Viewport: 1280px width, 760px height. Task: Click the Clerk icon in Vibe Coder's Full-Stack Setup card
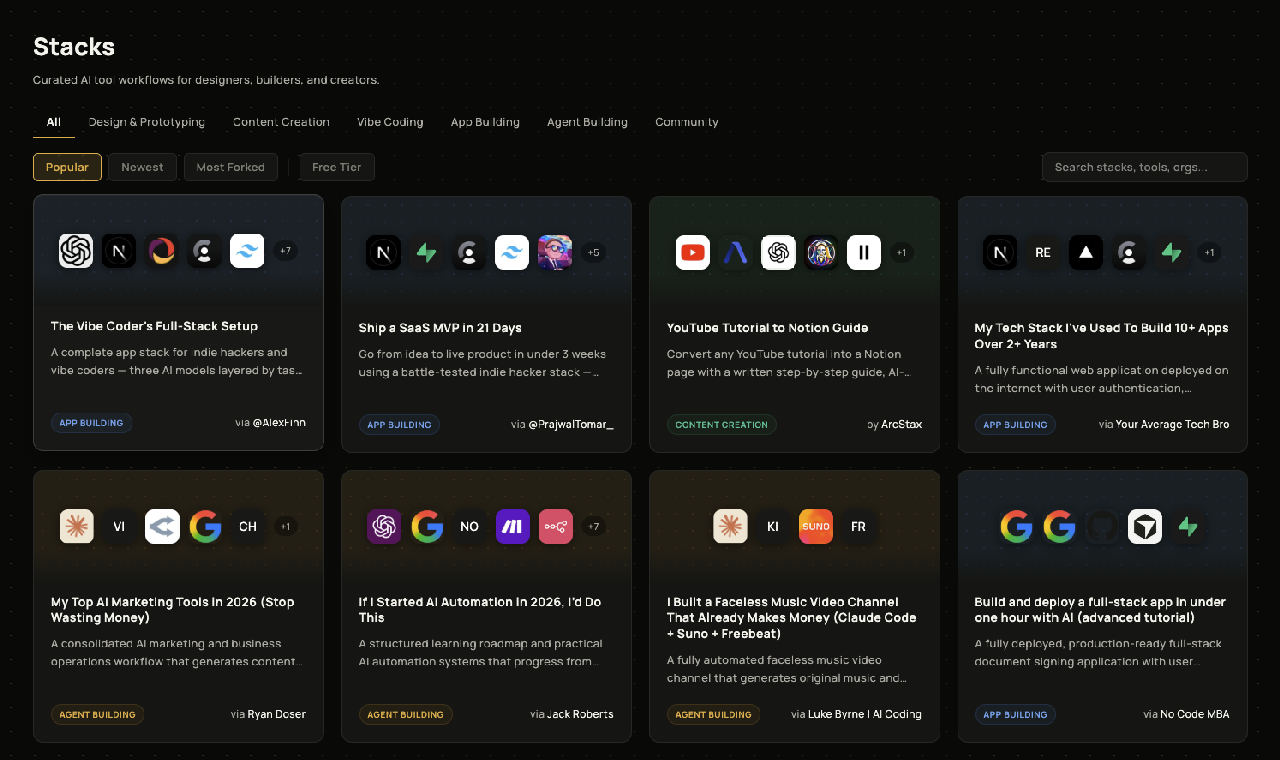(x=204, y=251)
